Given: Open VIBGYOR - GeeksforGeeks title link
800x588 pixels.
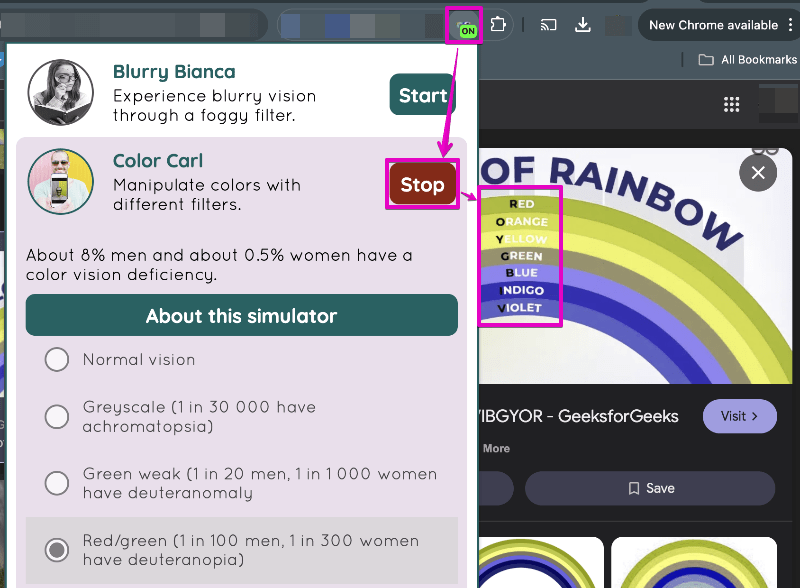Looking at the screenshot, I should pos(579,416).
